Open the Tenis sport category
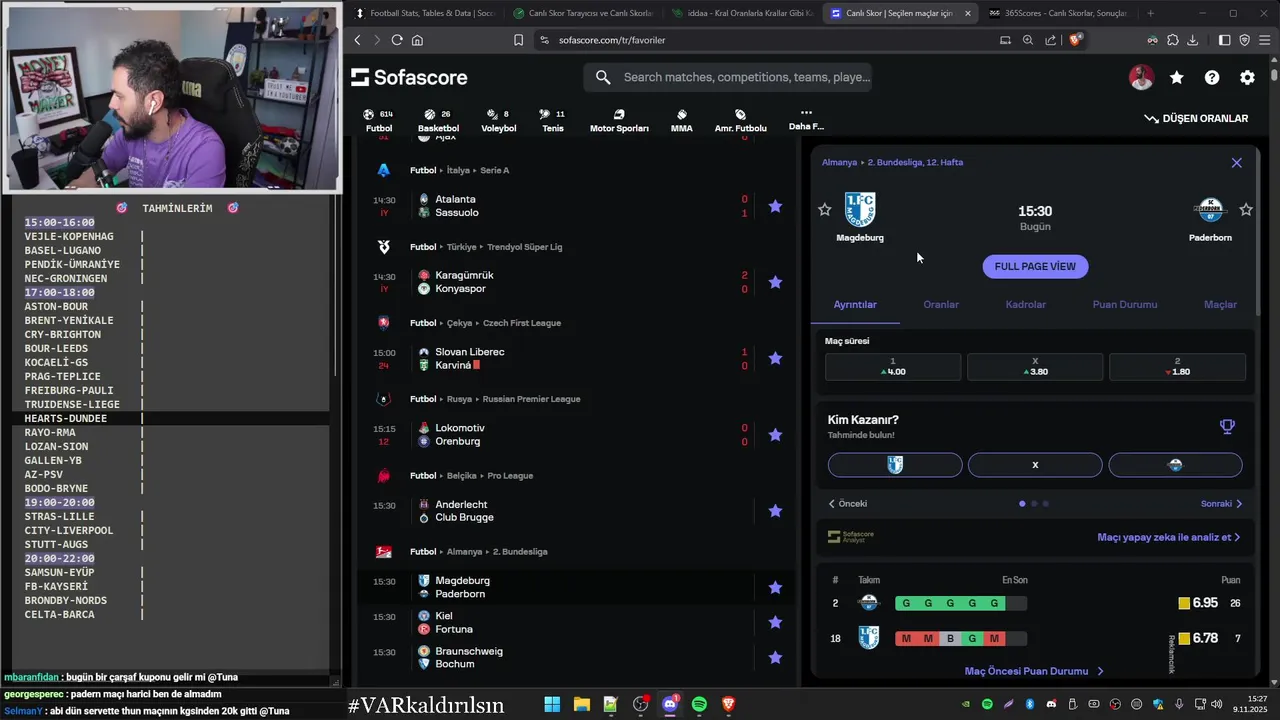Screen dimensions: 1280x720 click(553, 121)
